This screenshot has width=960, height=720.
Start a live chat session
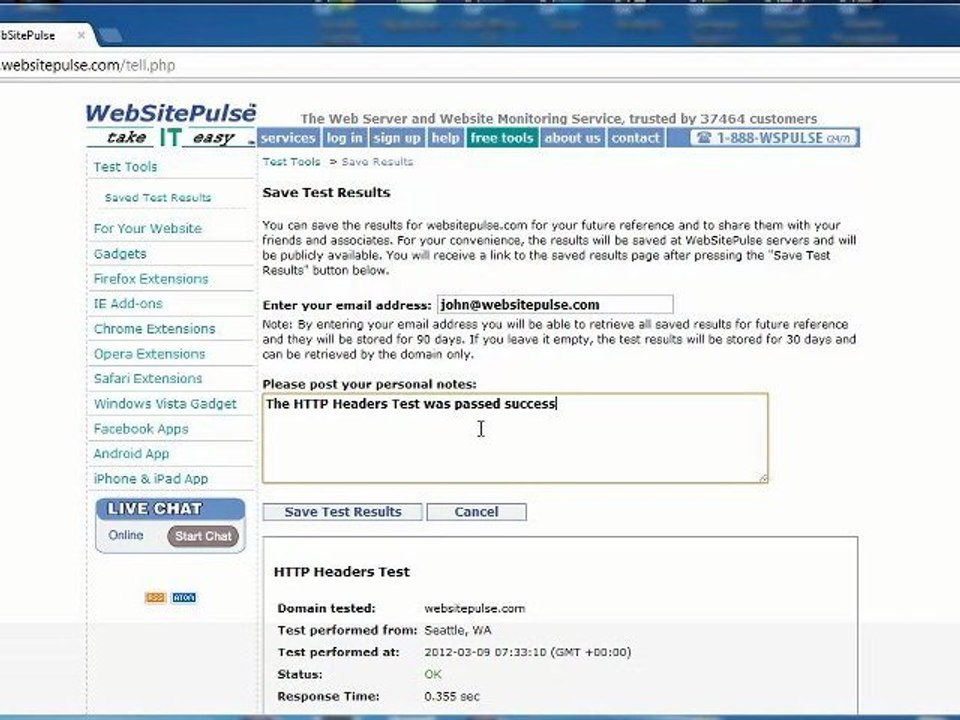[203, 536]
